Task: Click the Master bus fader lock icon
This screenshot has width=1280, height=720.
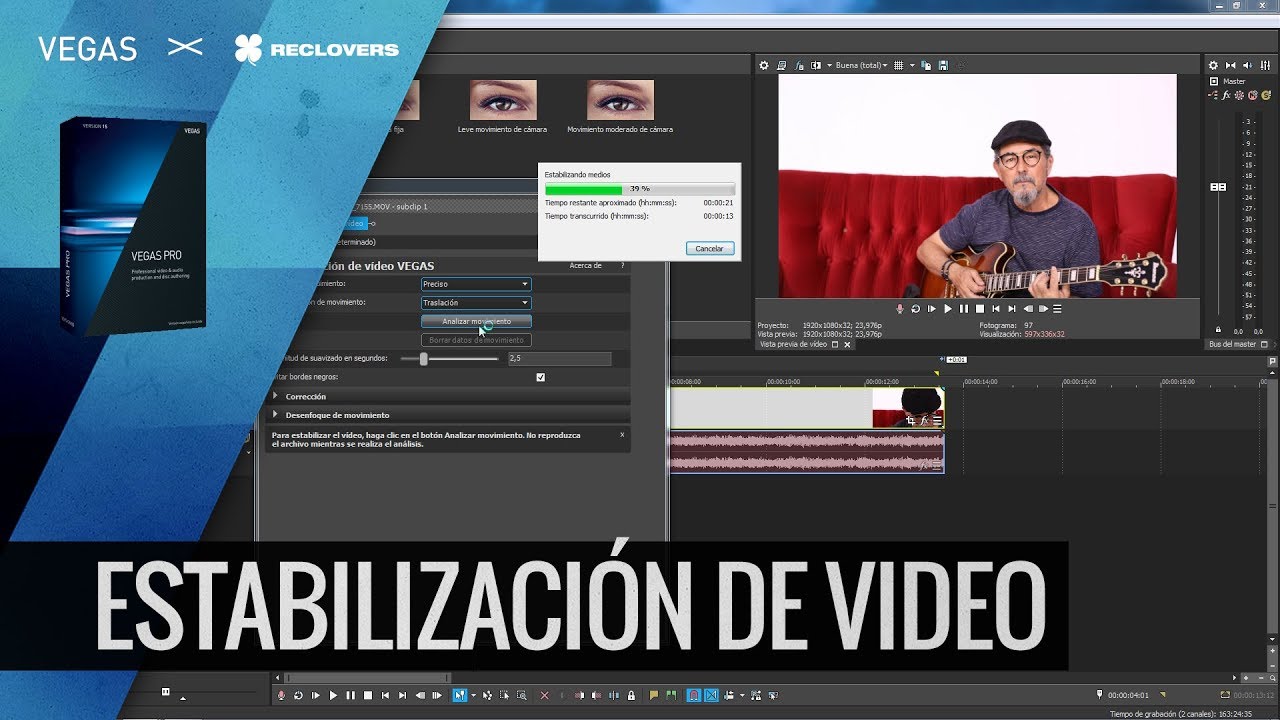Action: pyautogui.click(x=1218, y=329)
